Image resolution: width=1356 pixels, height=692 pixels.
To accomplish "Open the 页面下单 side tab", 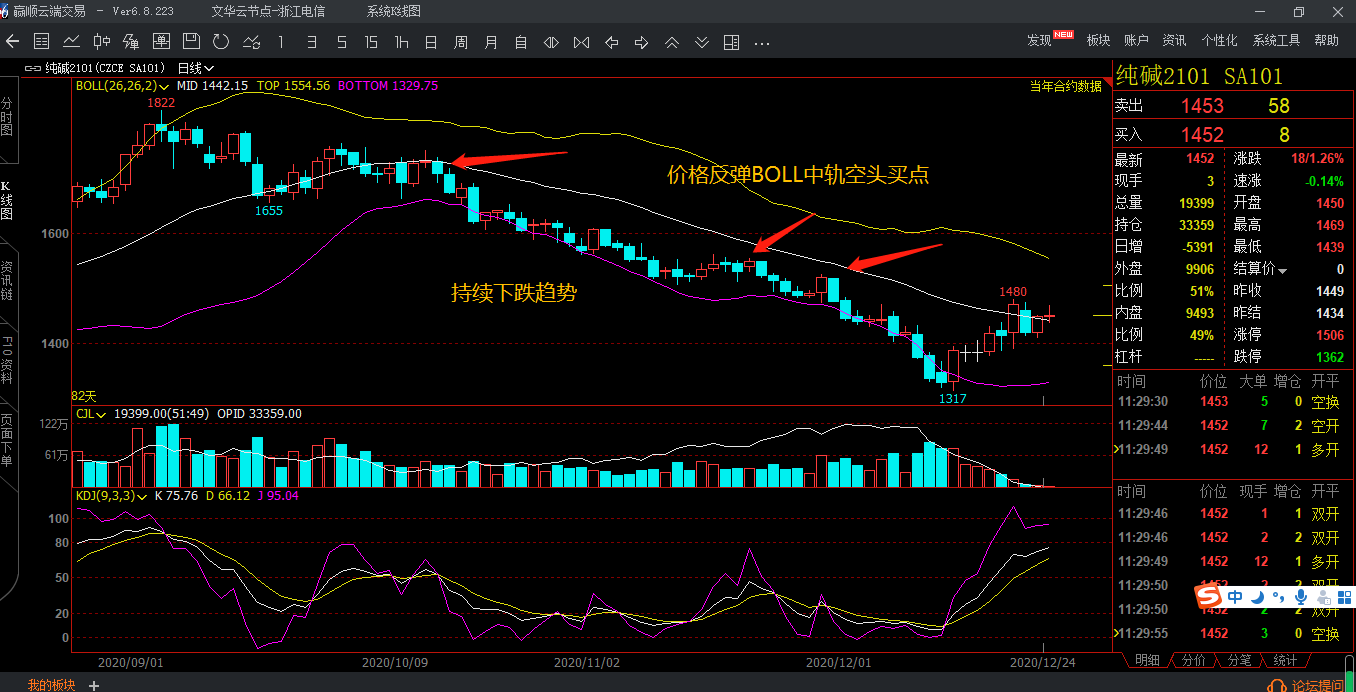I will pyautogui.click(x=7, y=442).
